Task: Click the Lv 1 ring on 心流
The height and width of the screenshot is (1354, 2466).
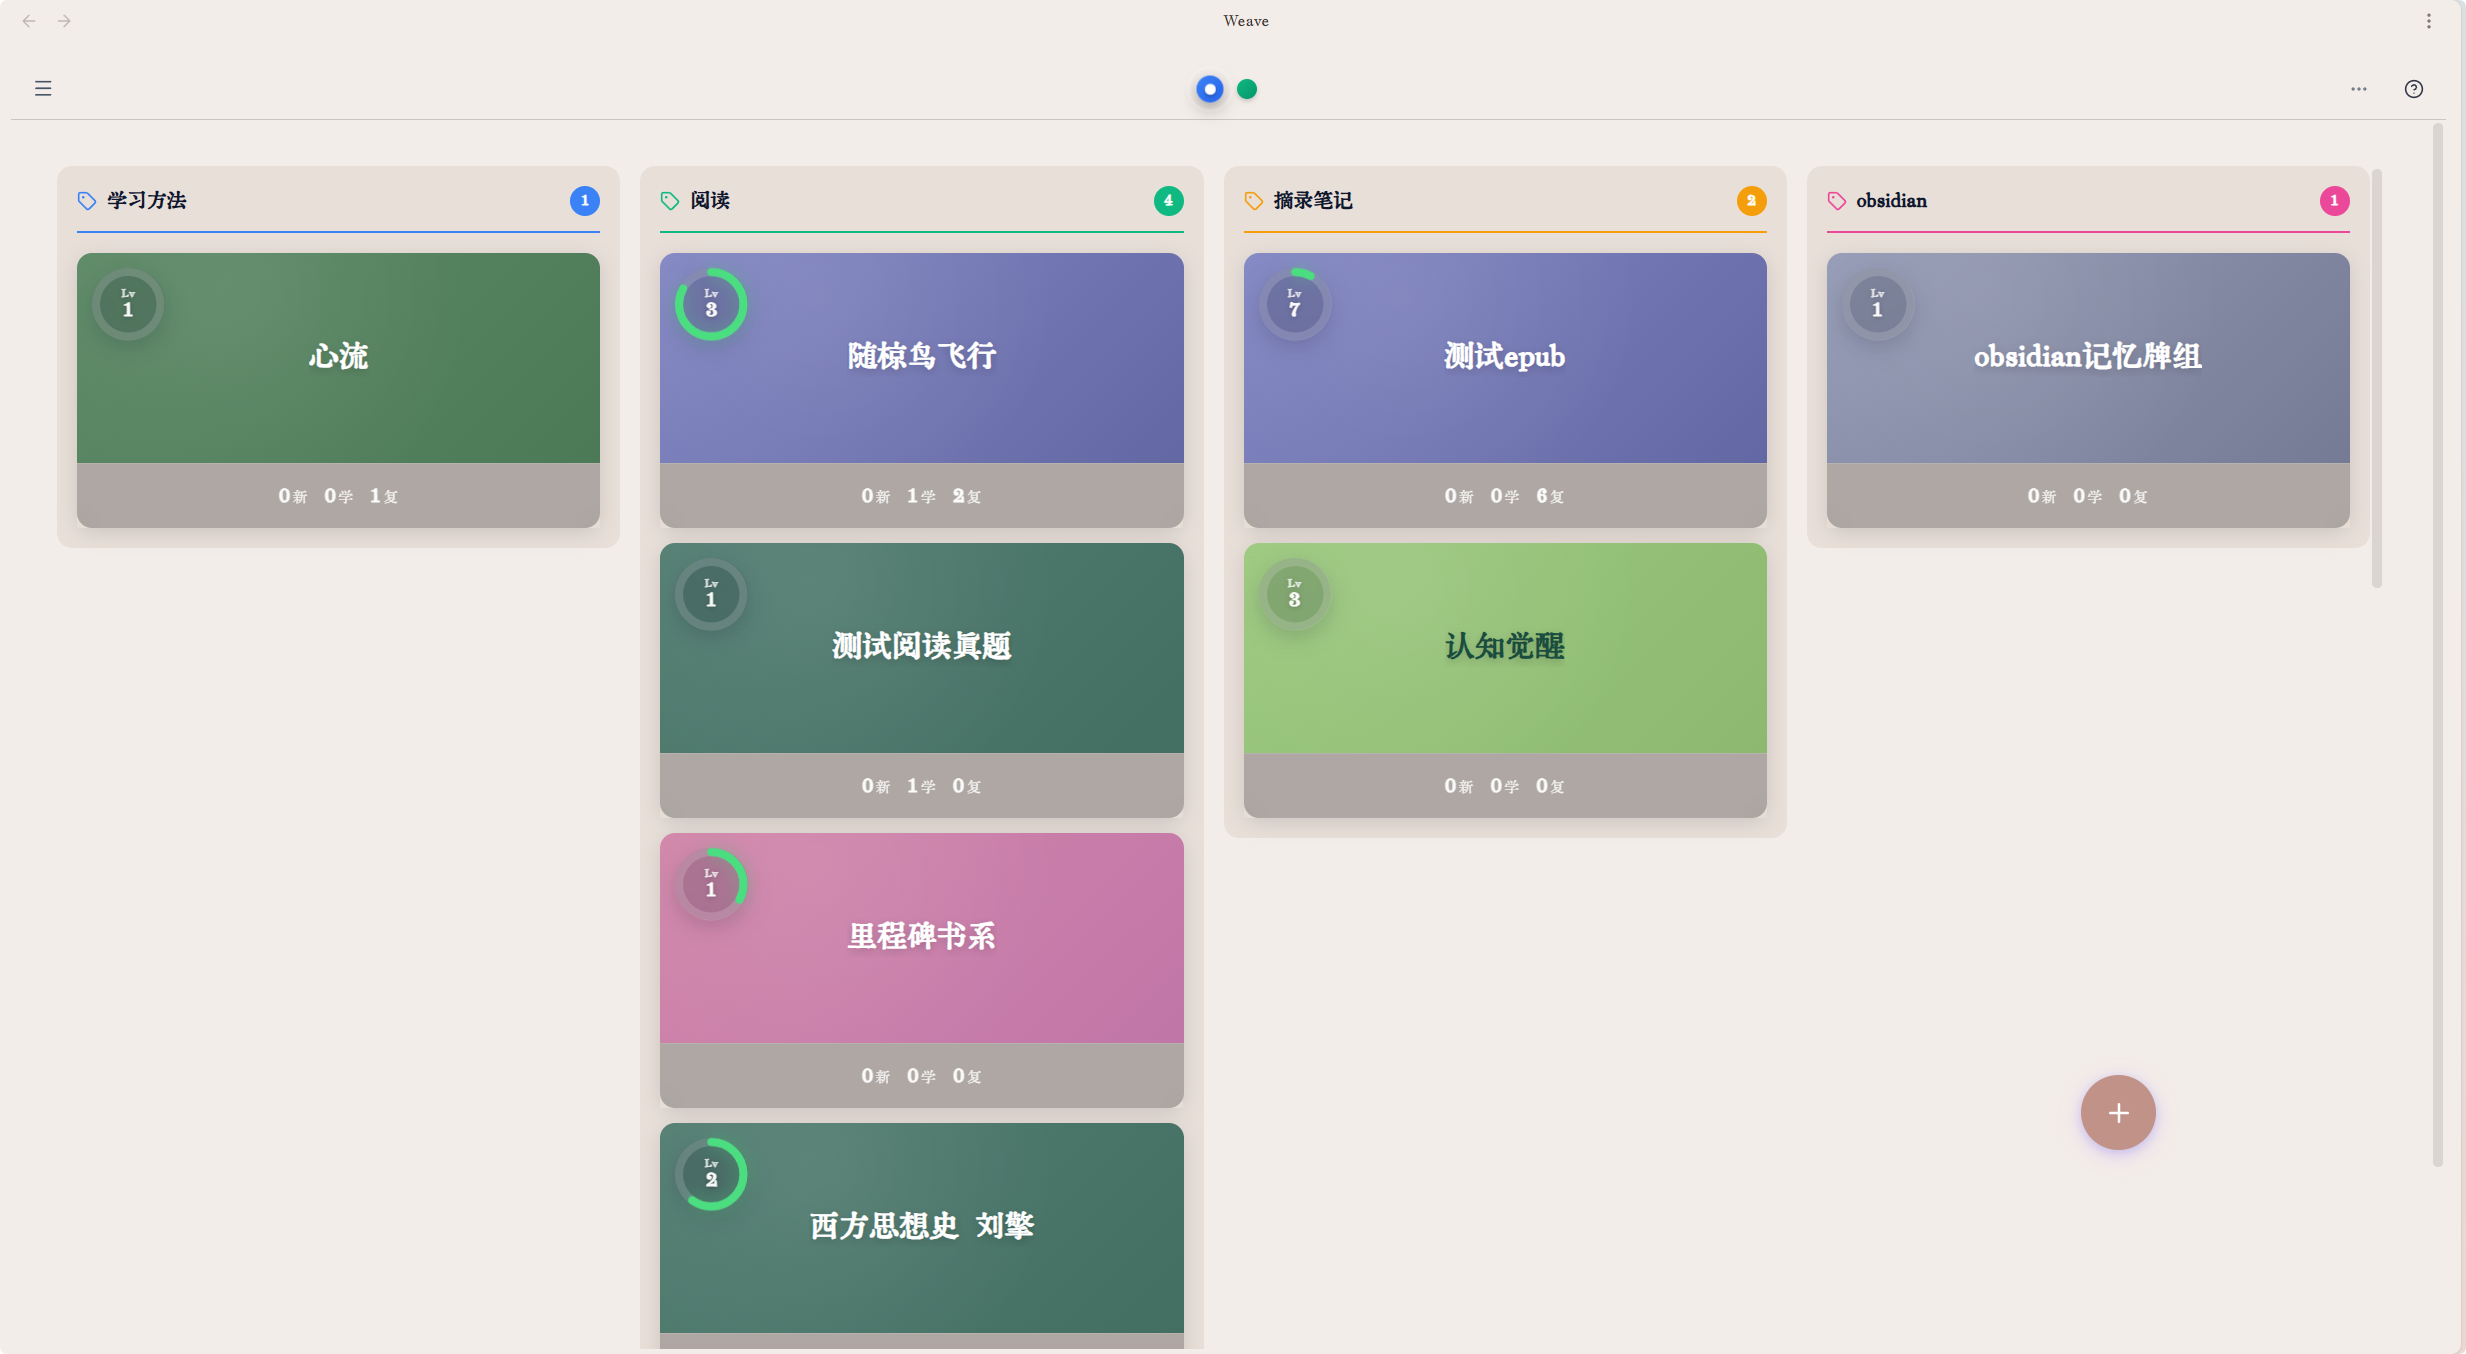Action: (x=128, y=304)
